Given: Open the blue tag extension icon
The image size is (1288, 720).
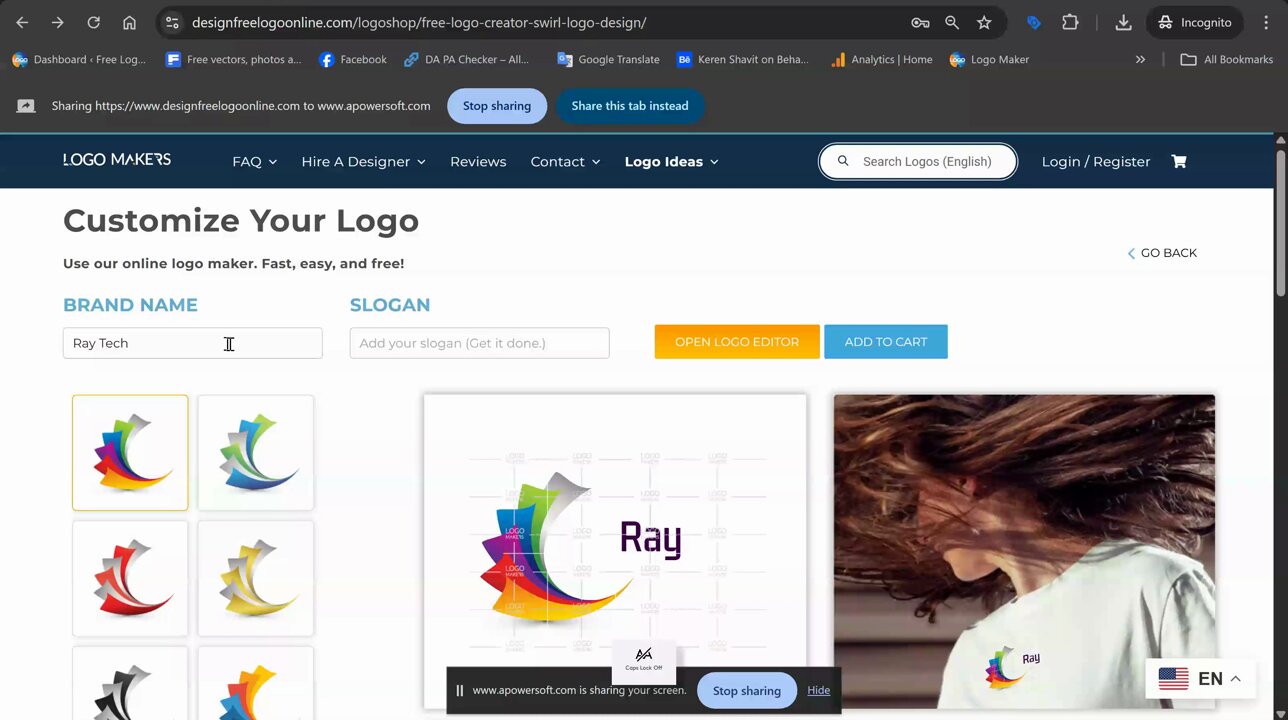Looking at the screenshot, I should coord(1034,22).
